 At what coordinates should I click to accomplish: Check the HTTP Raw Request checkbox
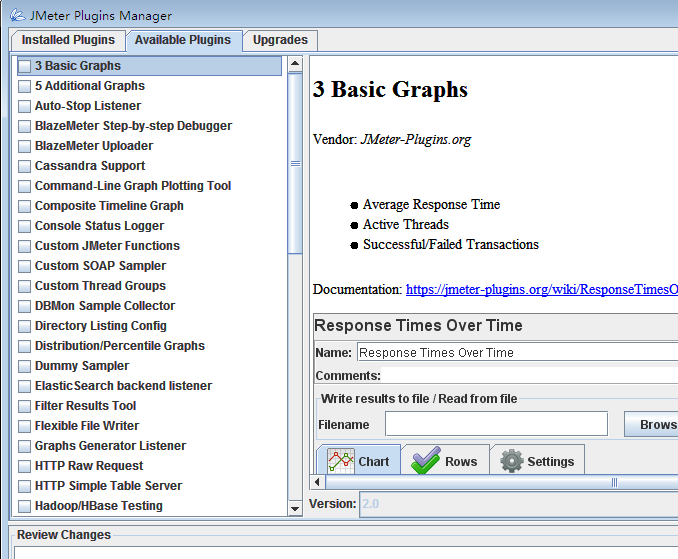pyautogui.click(x=25, y=466)
